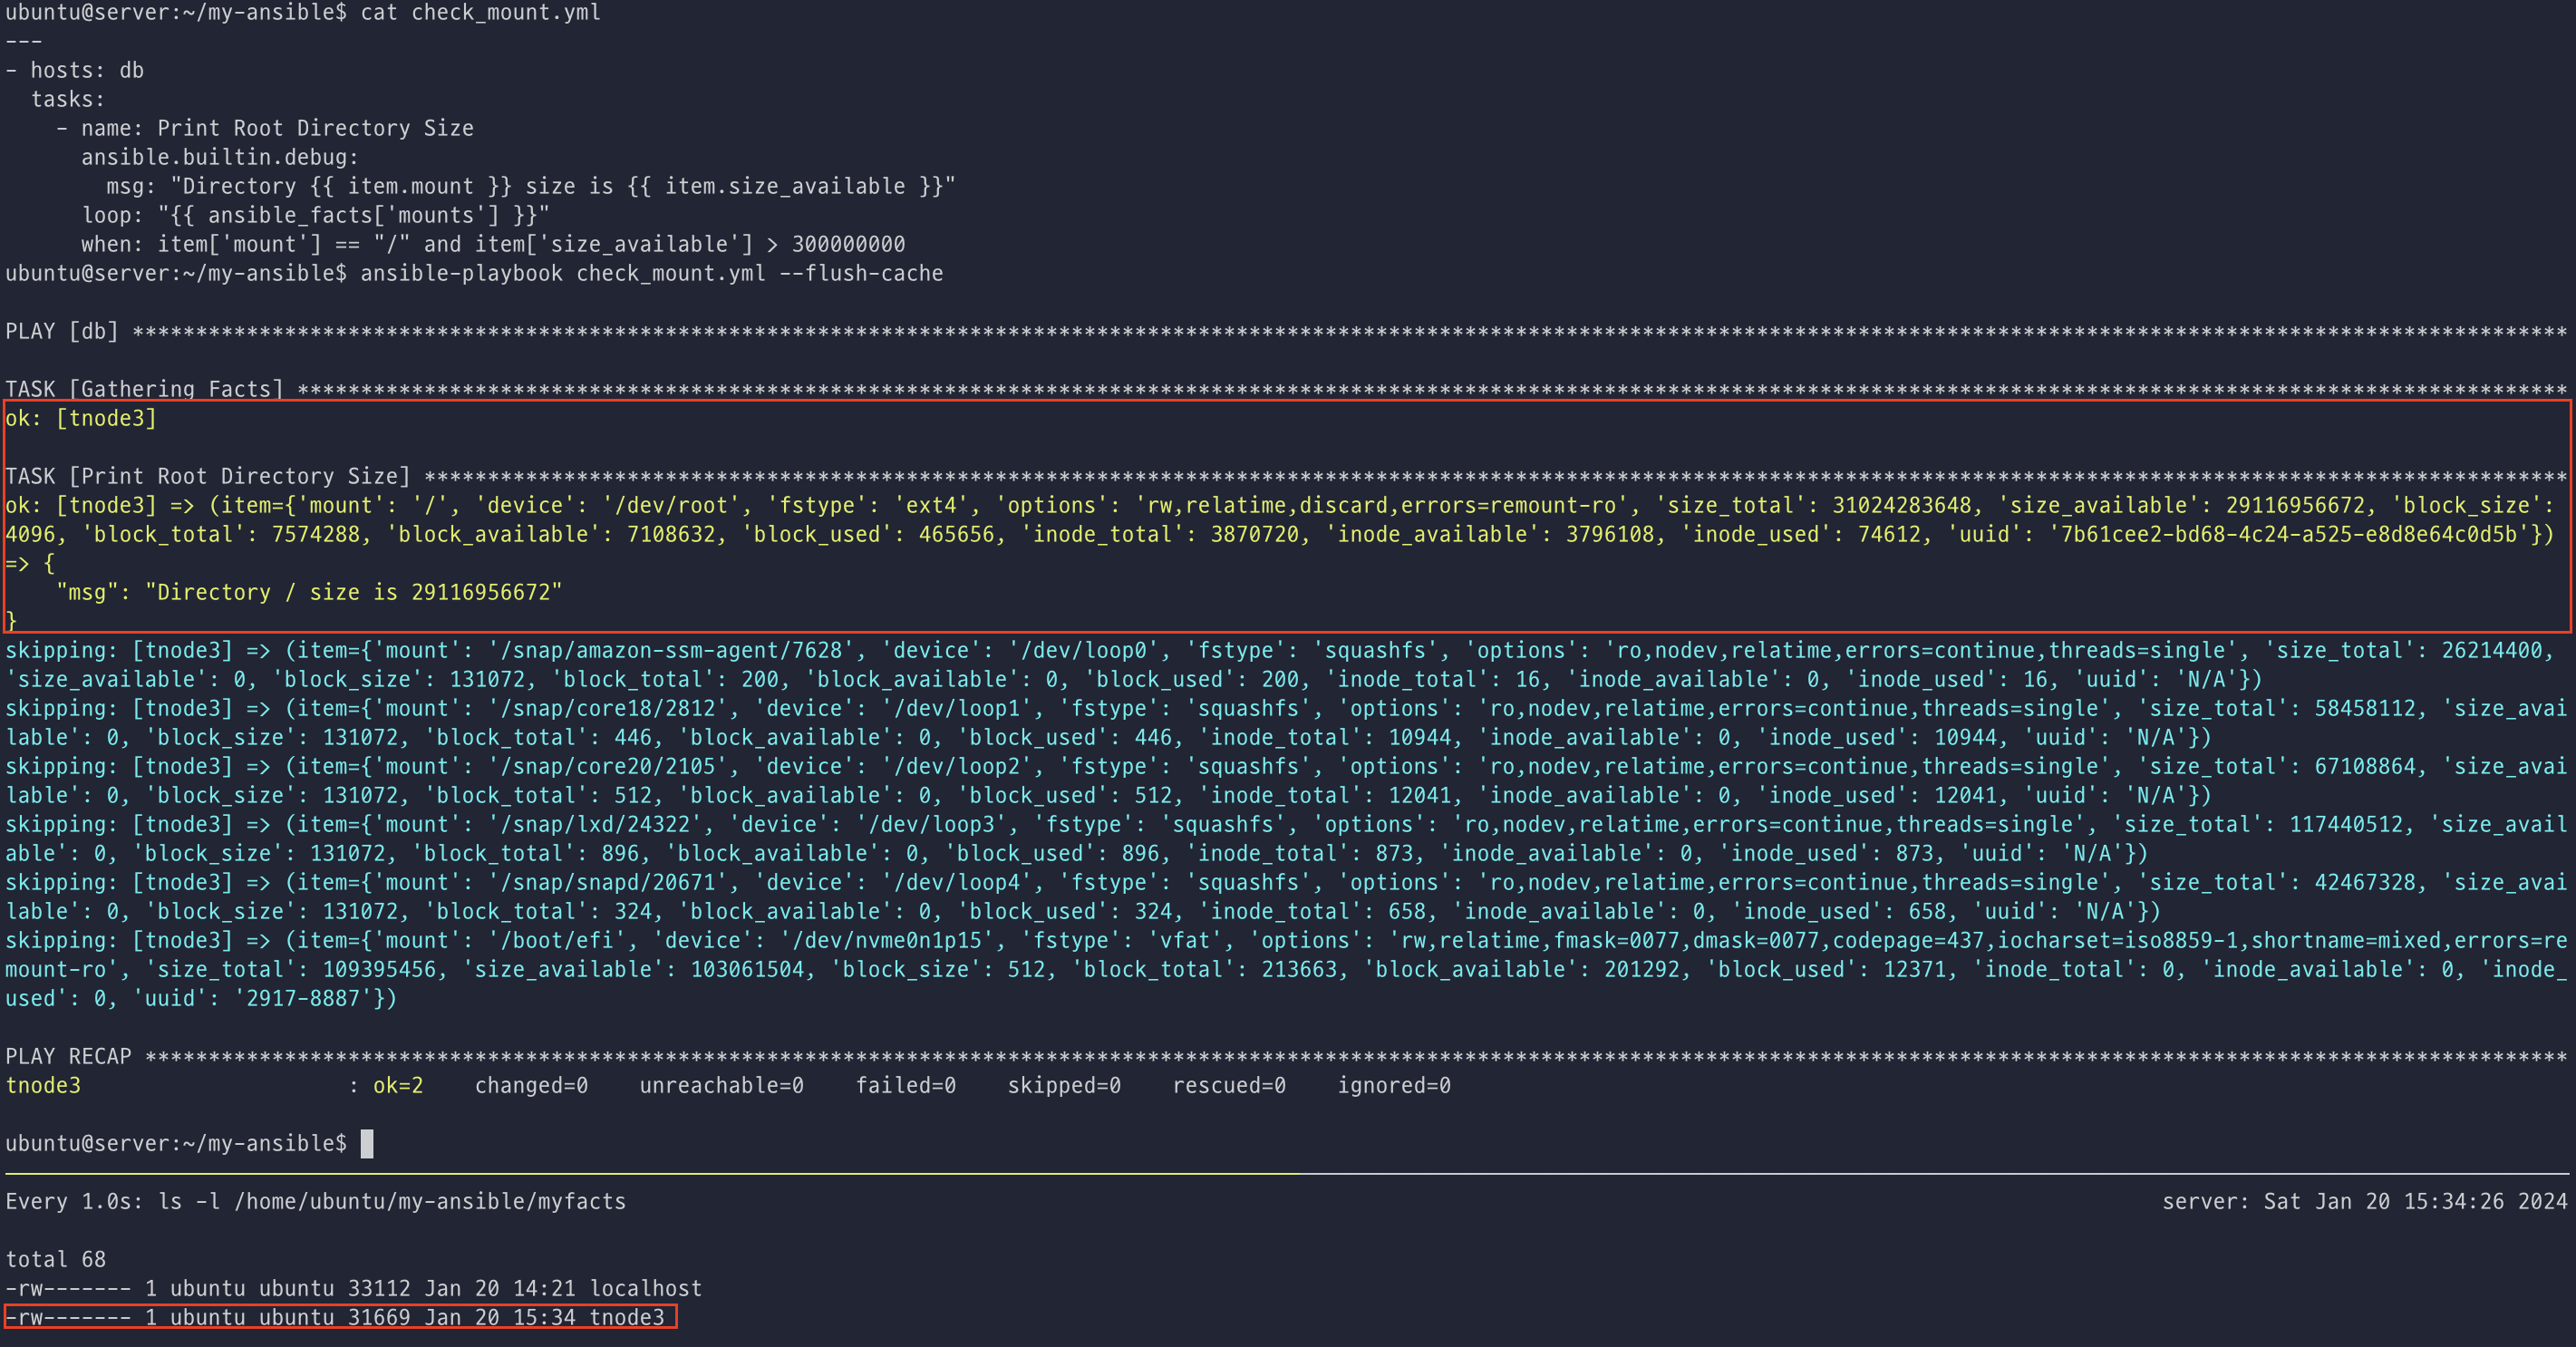Image resolution: width=2576 pixels, height=1347 pixels.
Task: Click the 'loop:' line in playbook
Action: click(315, 215)
